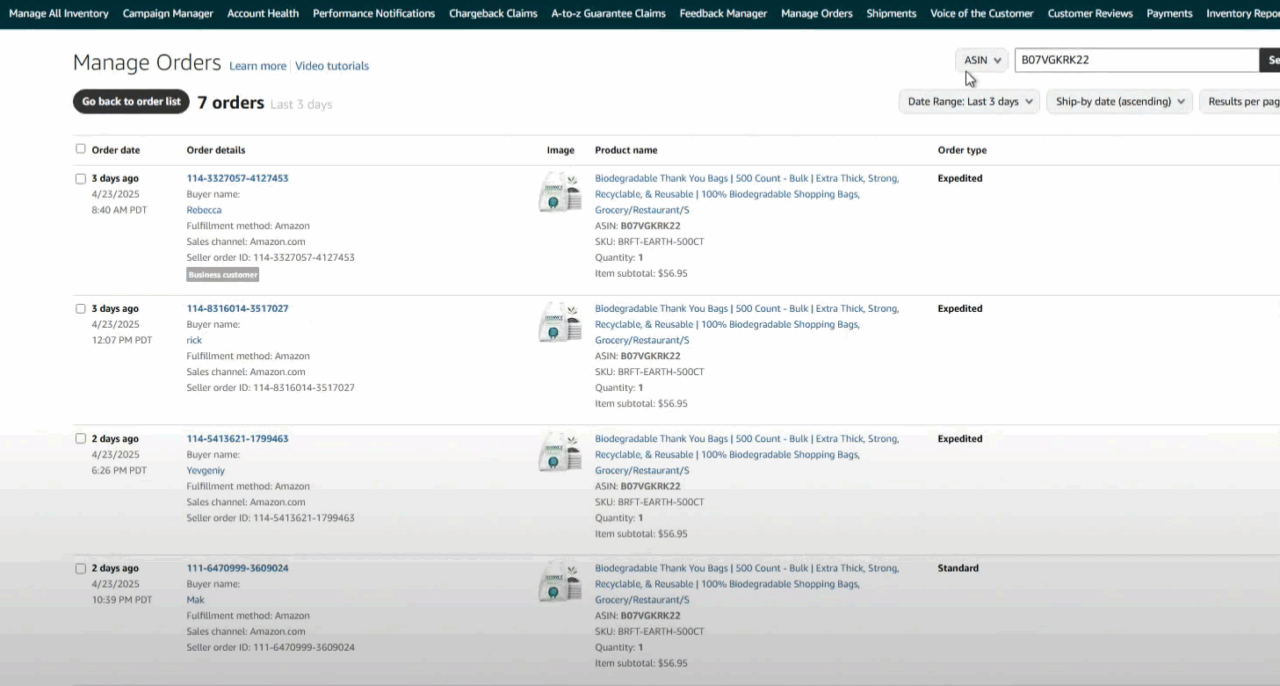Expand Date Range: Last 3 days dropdown
This screenshot has width=1280, height=686.
[970, 101]
